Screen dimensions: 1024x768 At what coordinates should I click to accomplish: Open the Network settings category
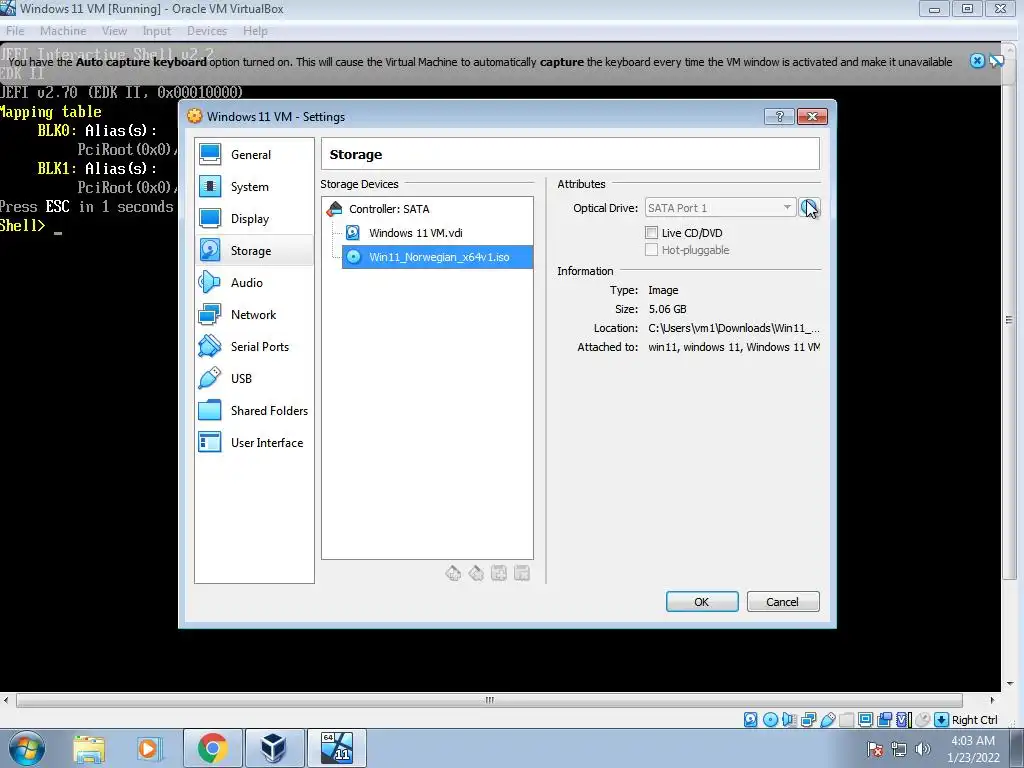(254, 315)
